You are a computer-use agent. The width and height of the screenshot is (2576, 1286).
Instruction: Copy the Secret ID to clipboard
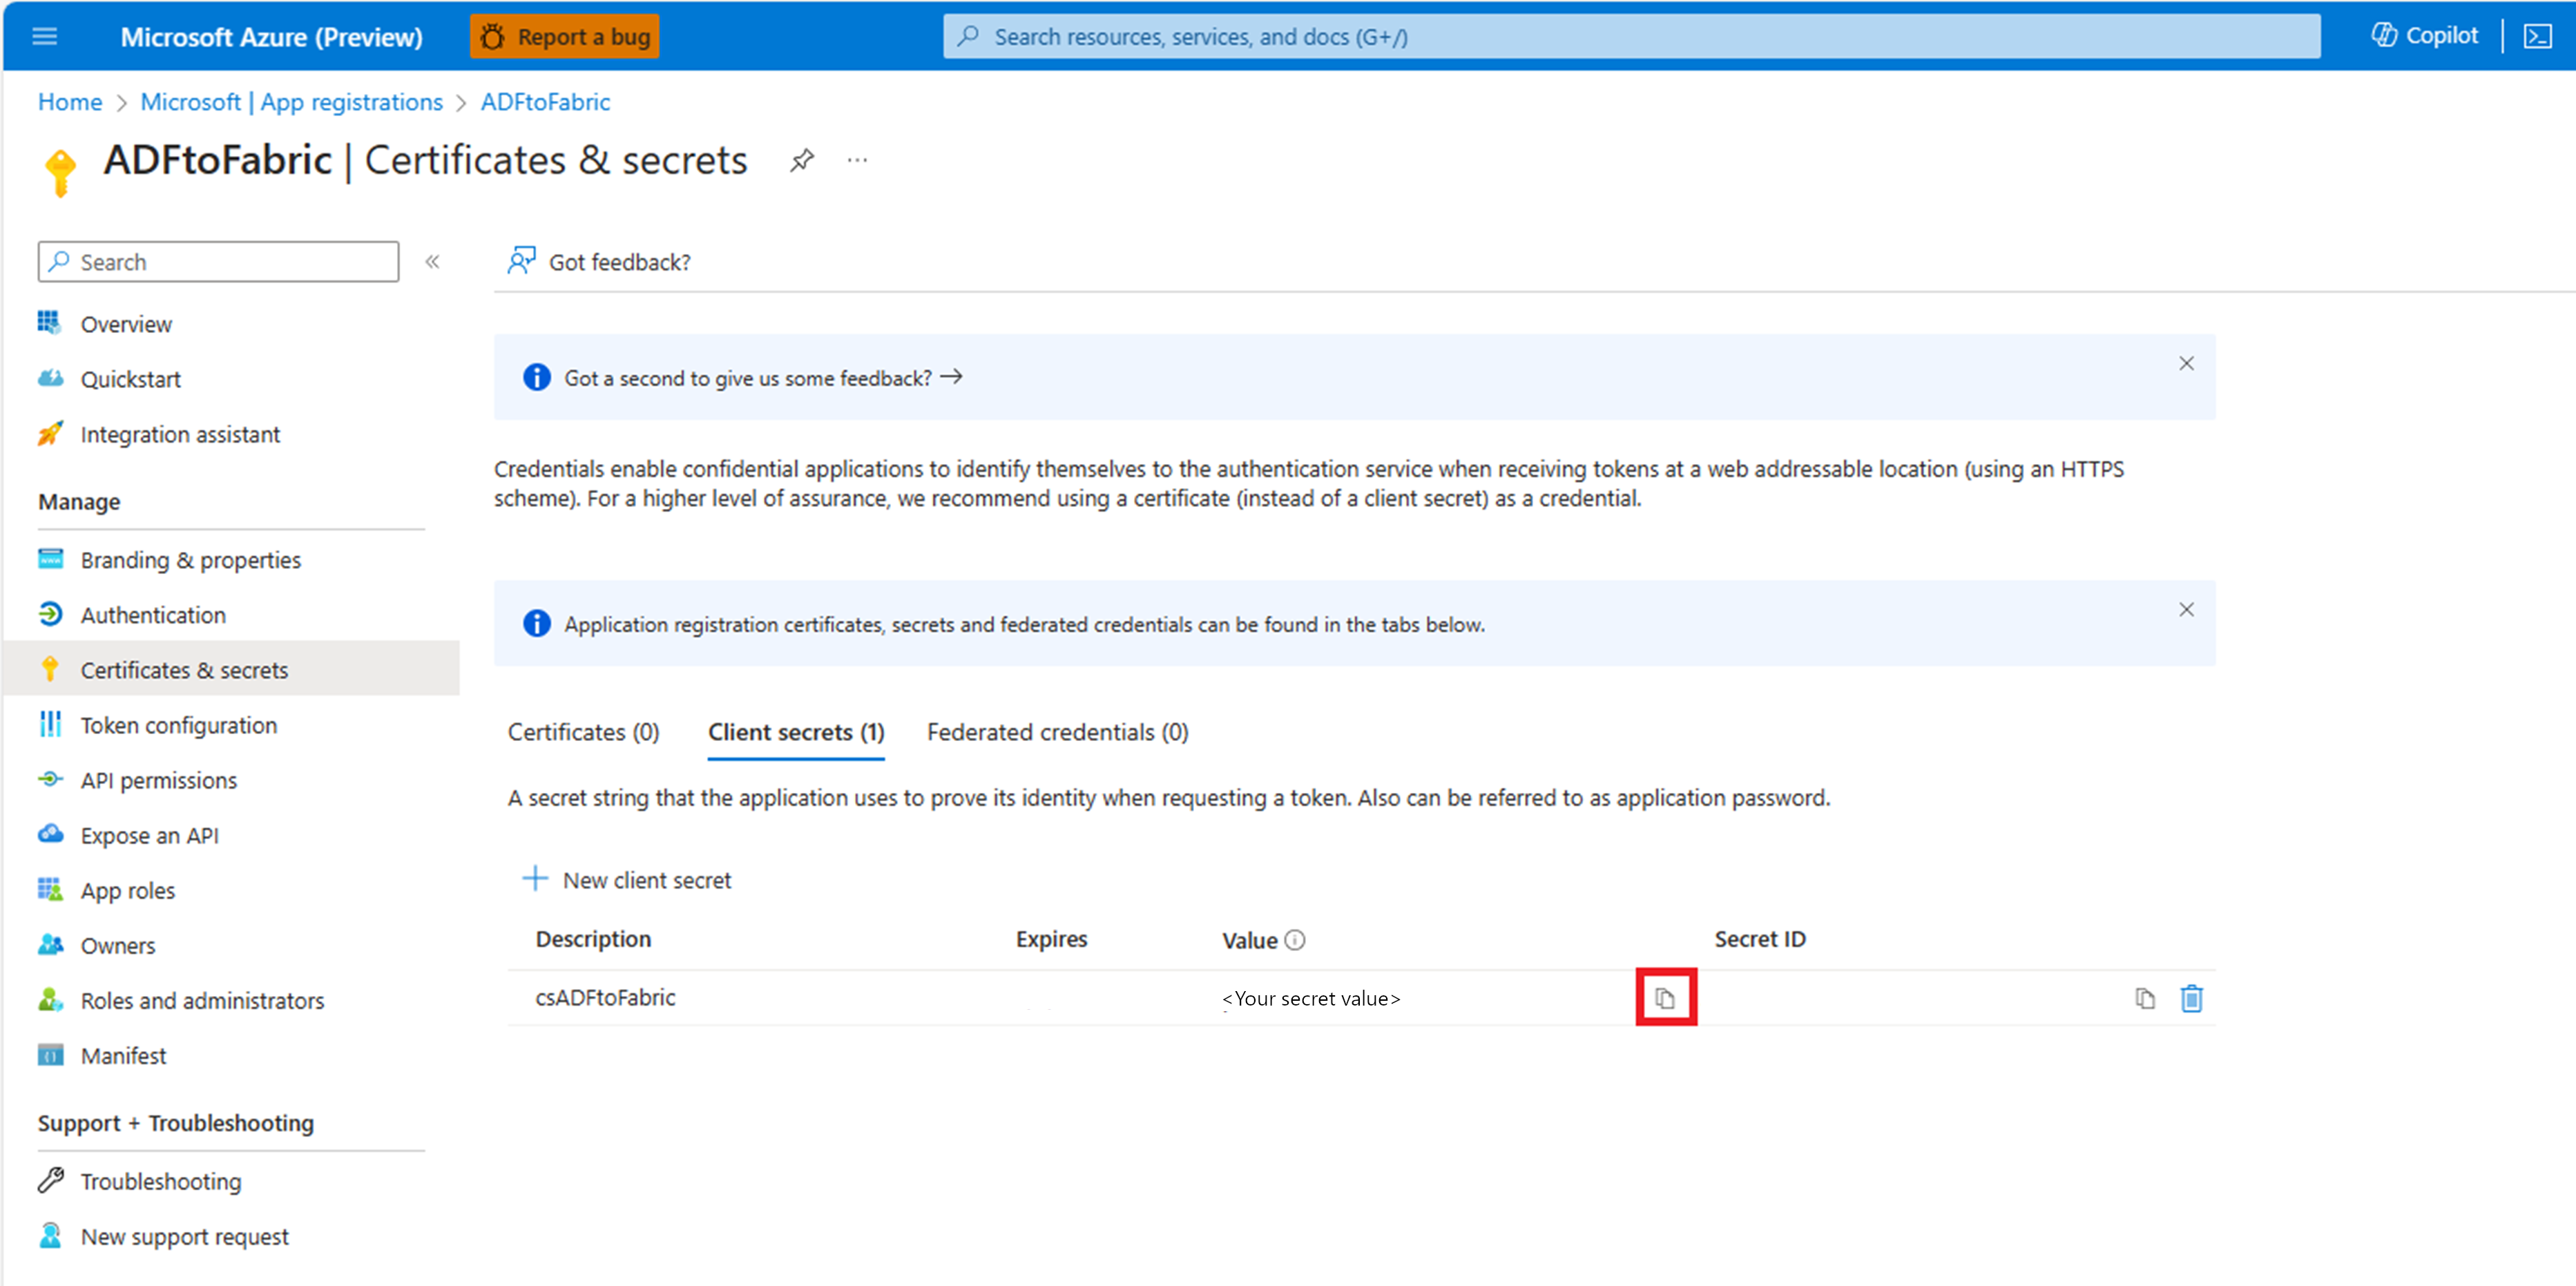(x=2144, y=997)
